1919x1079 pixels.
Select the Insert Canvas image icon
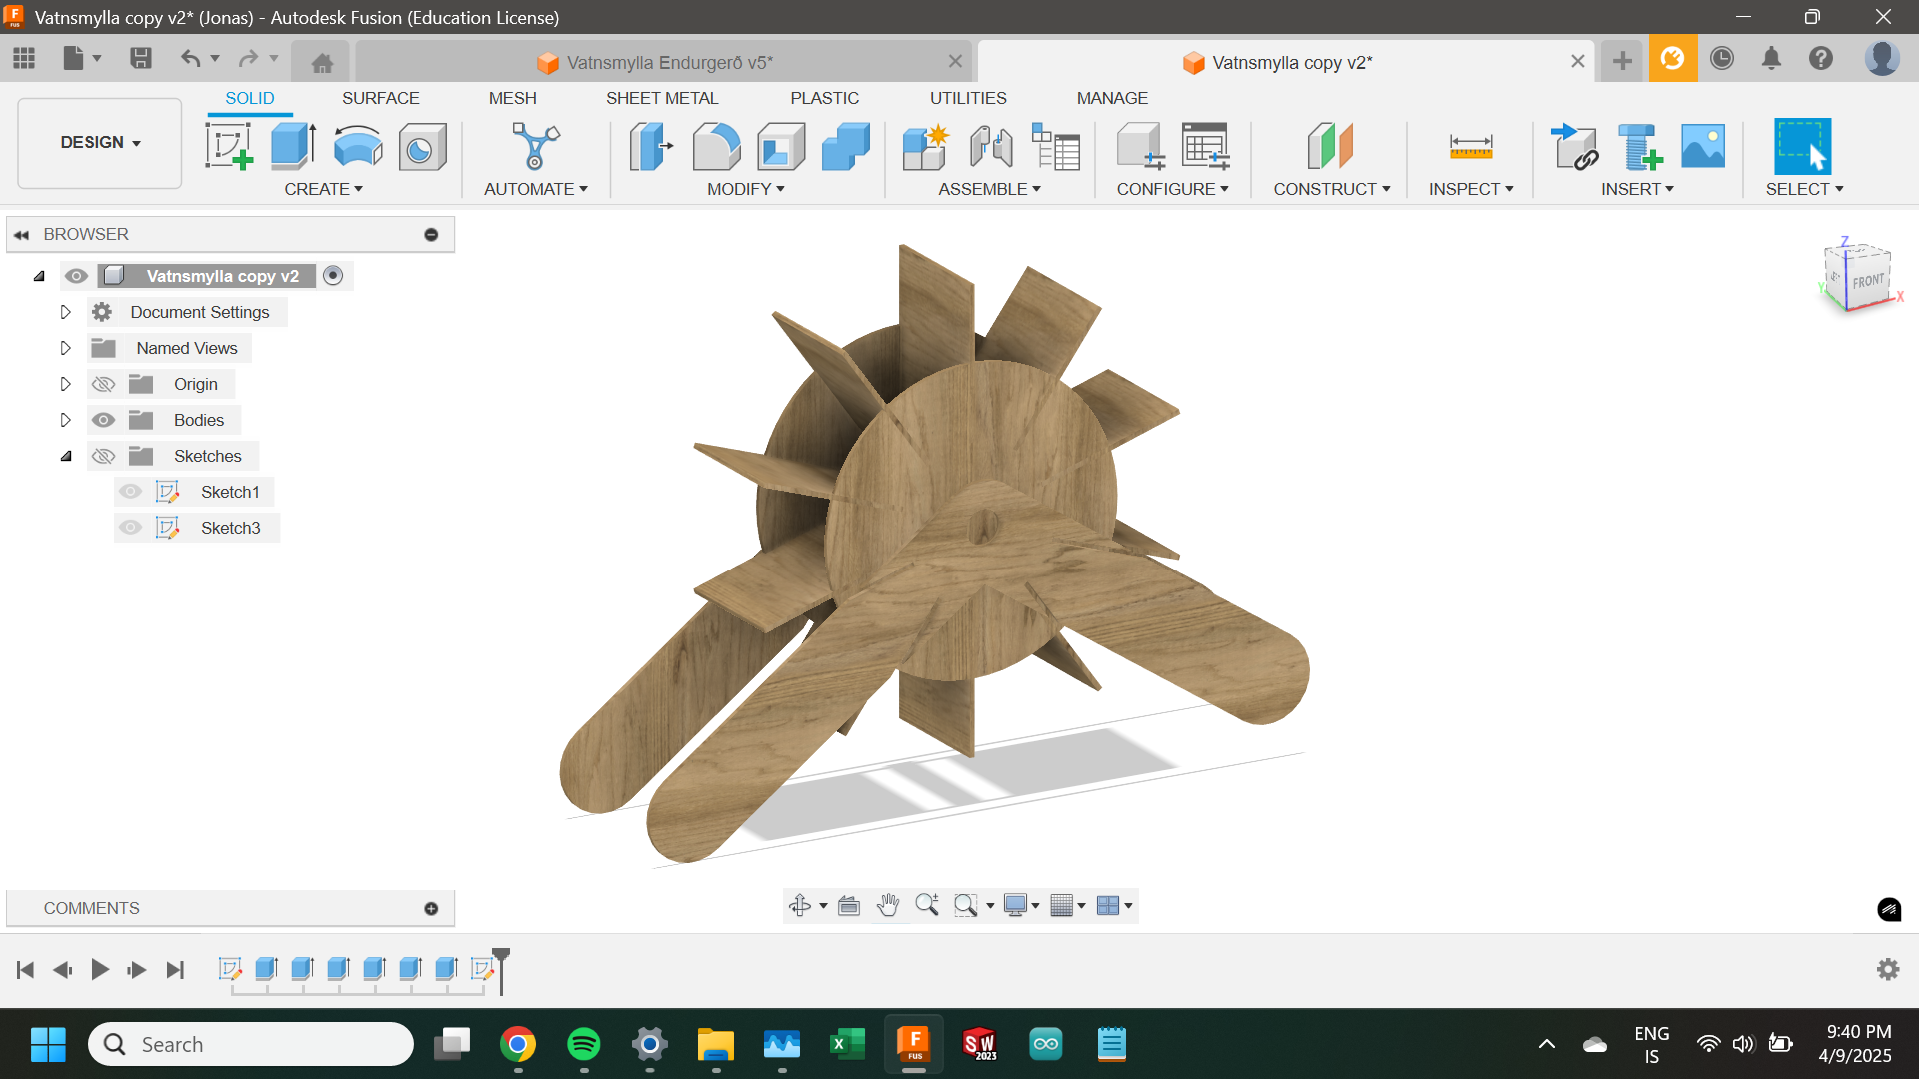[x=1703, y=147]
